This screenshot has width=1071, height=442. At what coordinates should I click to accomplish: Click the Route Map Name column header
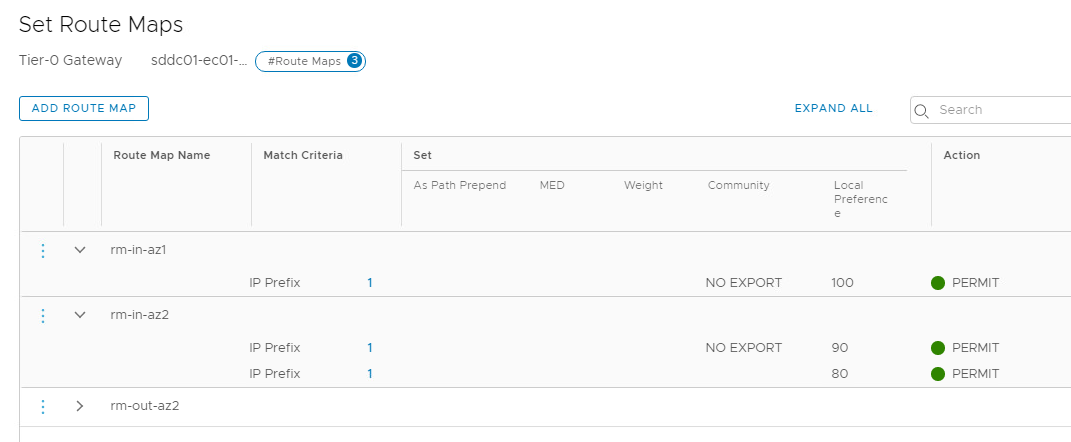[162, 155]
